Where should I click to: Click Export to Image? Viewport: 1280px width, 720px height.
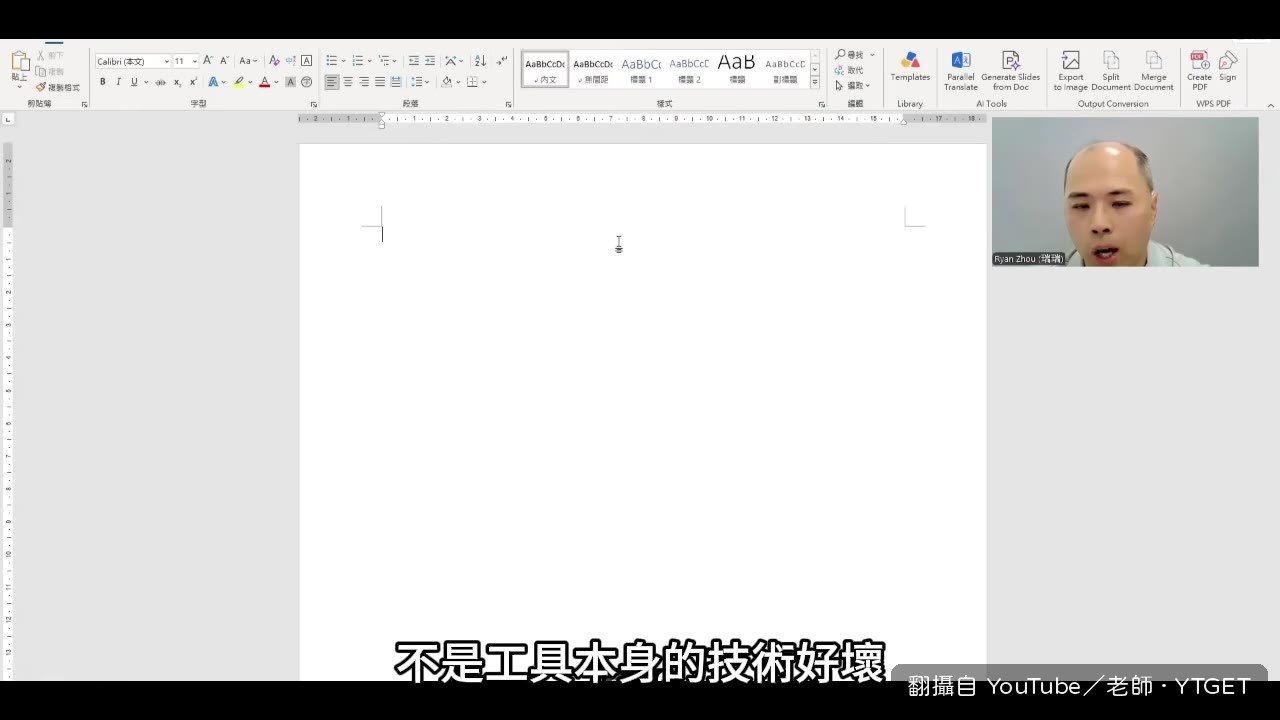coord(1070,71)
